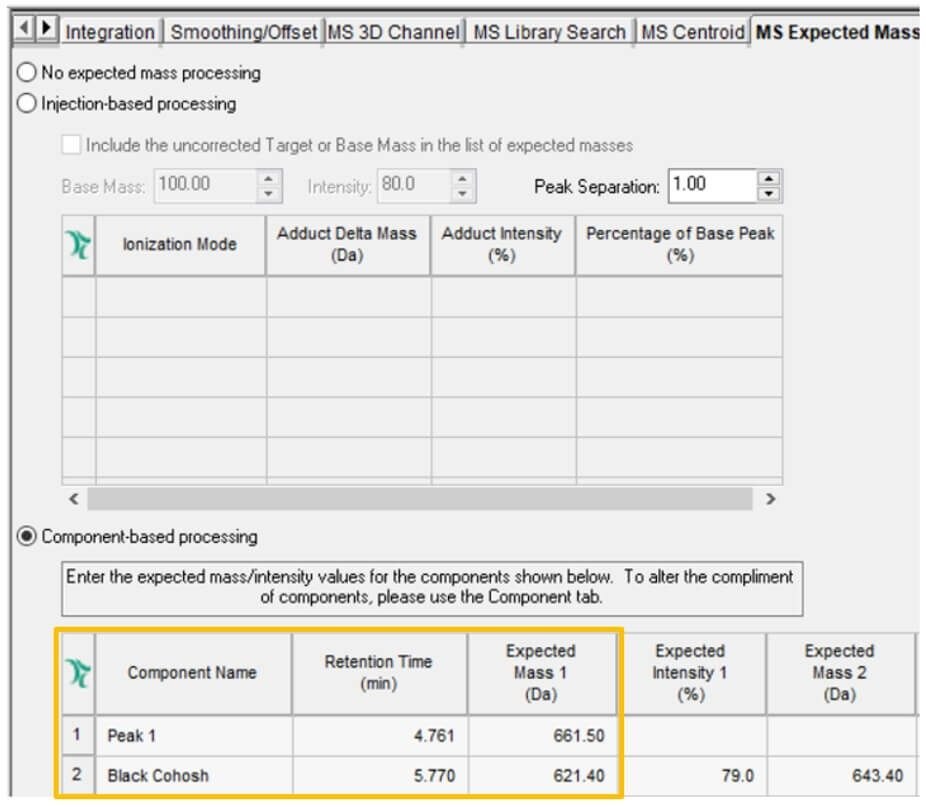Decrease Peak Separation with down arrow
Screen dimensions: 926x807
768,194
